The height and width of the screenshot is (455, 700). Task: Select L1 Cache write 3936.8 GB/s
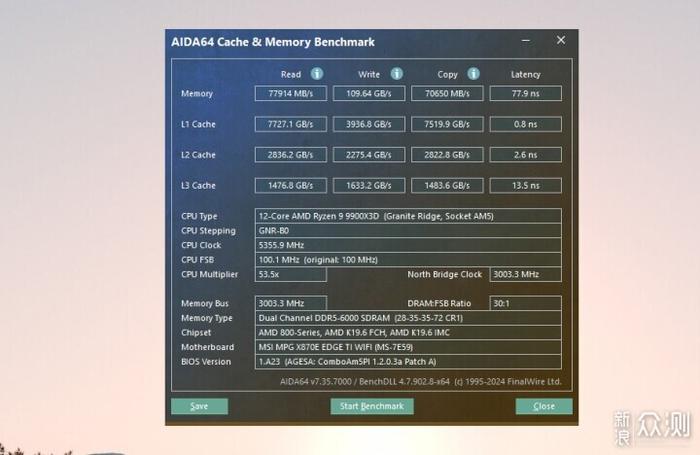click(x=369, y=124)
